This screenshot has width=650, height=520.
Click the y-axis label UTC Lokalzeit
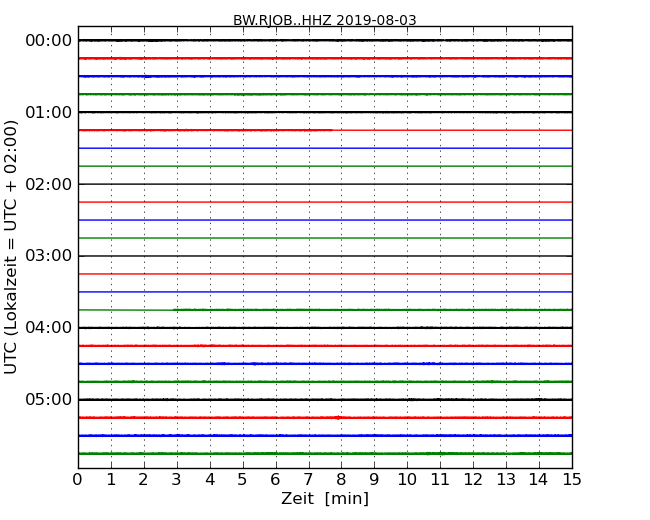point(11,247)
